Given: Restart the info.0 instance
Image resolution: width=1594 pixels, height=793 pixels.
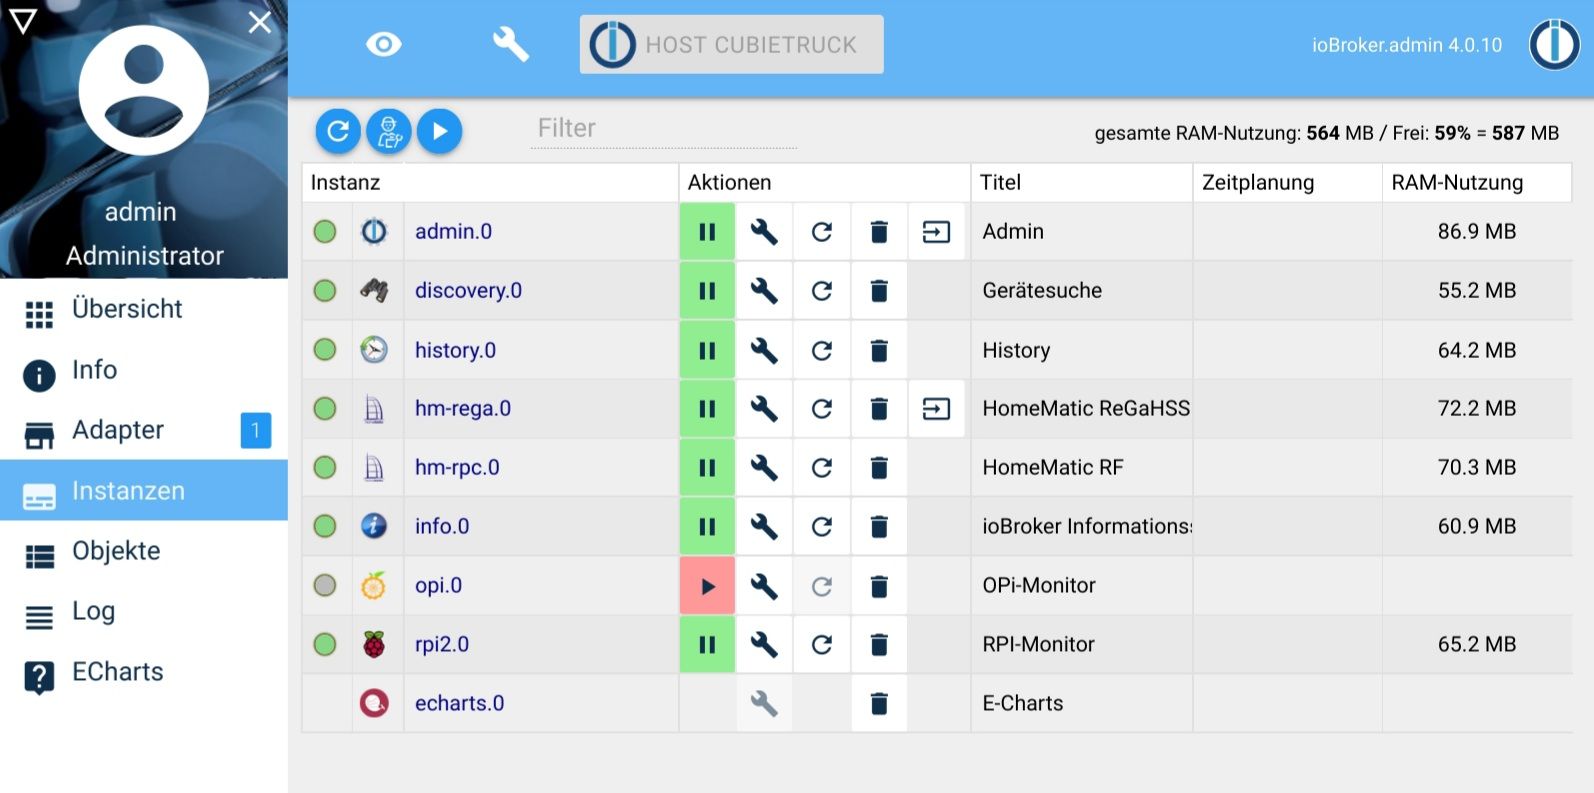Looking at the screenshot, I should pyautogui.click(x=822, y=527).
